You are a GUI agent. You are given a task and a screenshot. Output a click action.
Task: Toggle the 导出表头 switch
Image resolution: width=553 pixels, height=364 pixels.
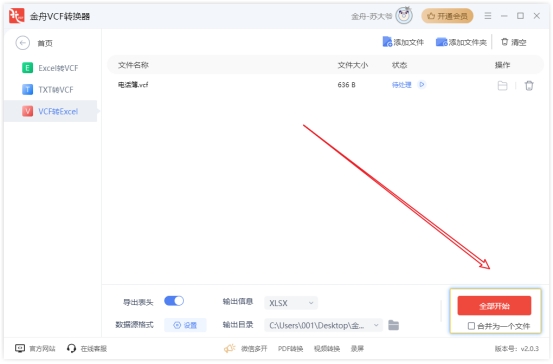(174, 301)
